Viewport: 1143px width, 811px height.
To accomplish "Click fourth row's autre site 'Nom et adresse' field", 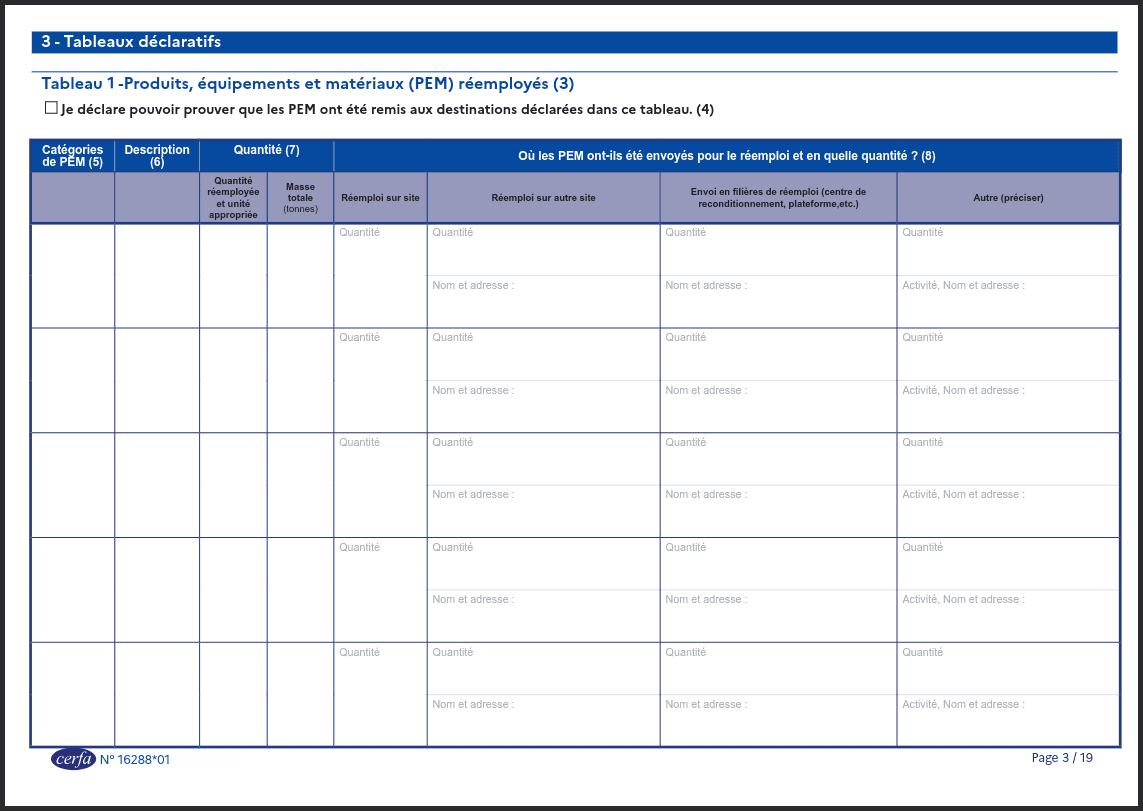I will (x=544, y=616).
